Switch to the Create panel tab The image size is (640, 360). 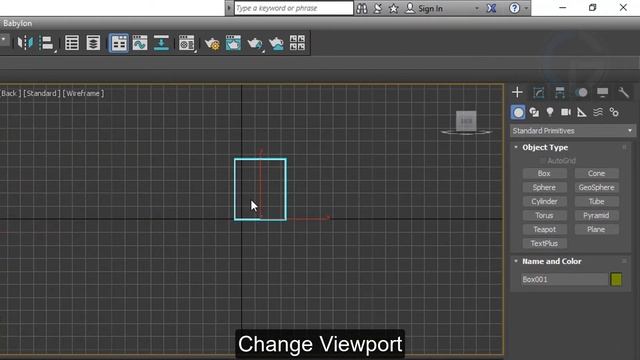(x=517, y=92)
